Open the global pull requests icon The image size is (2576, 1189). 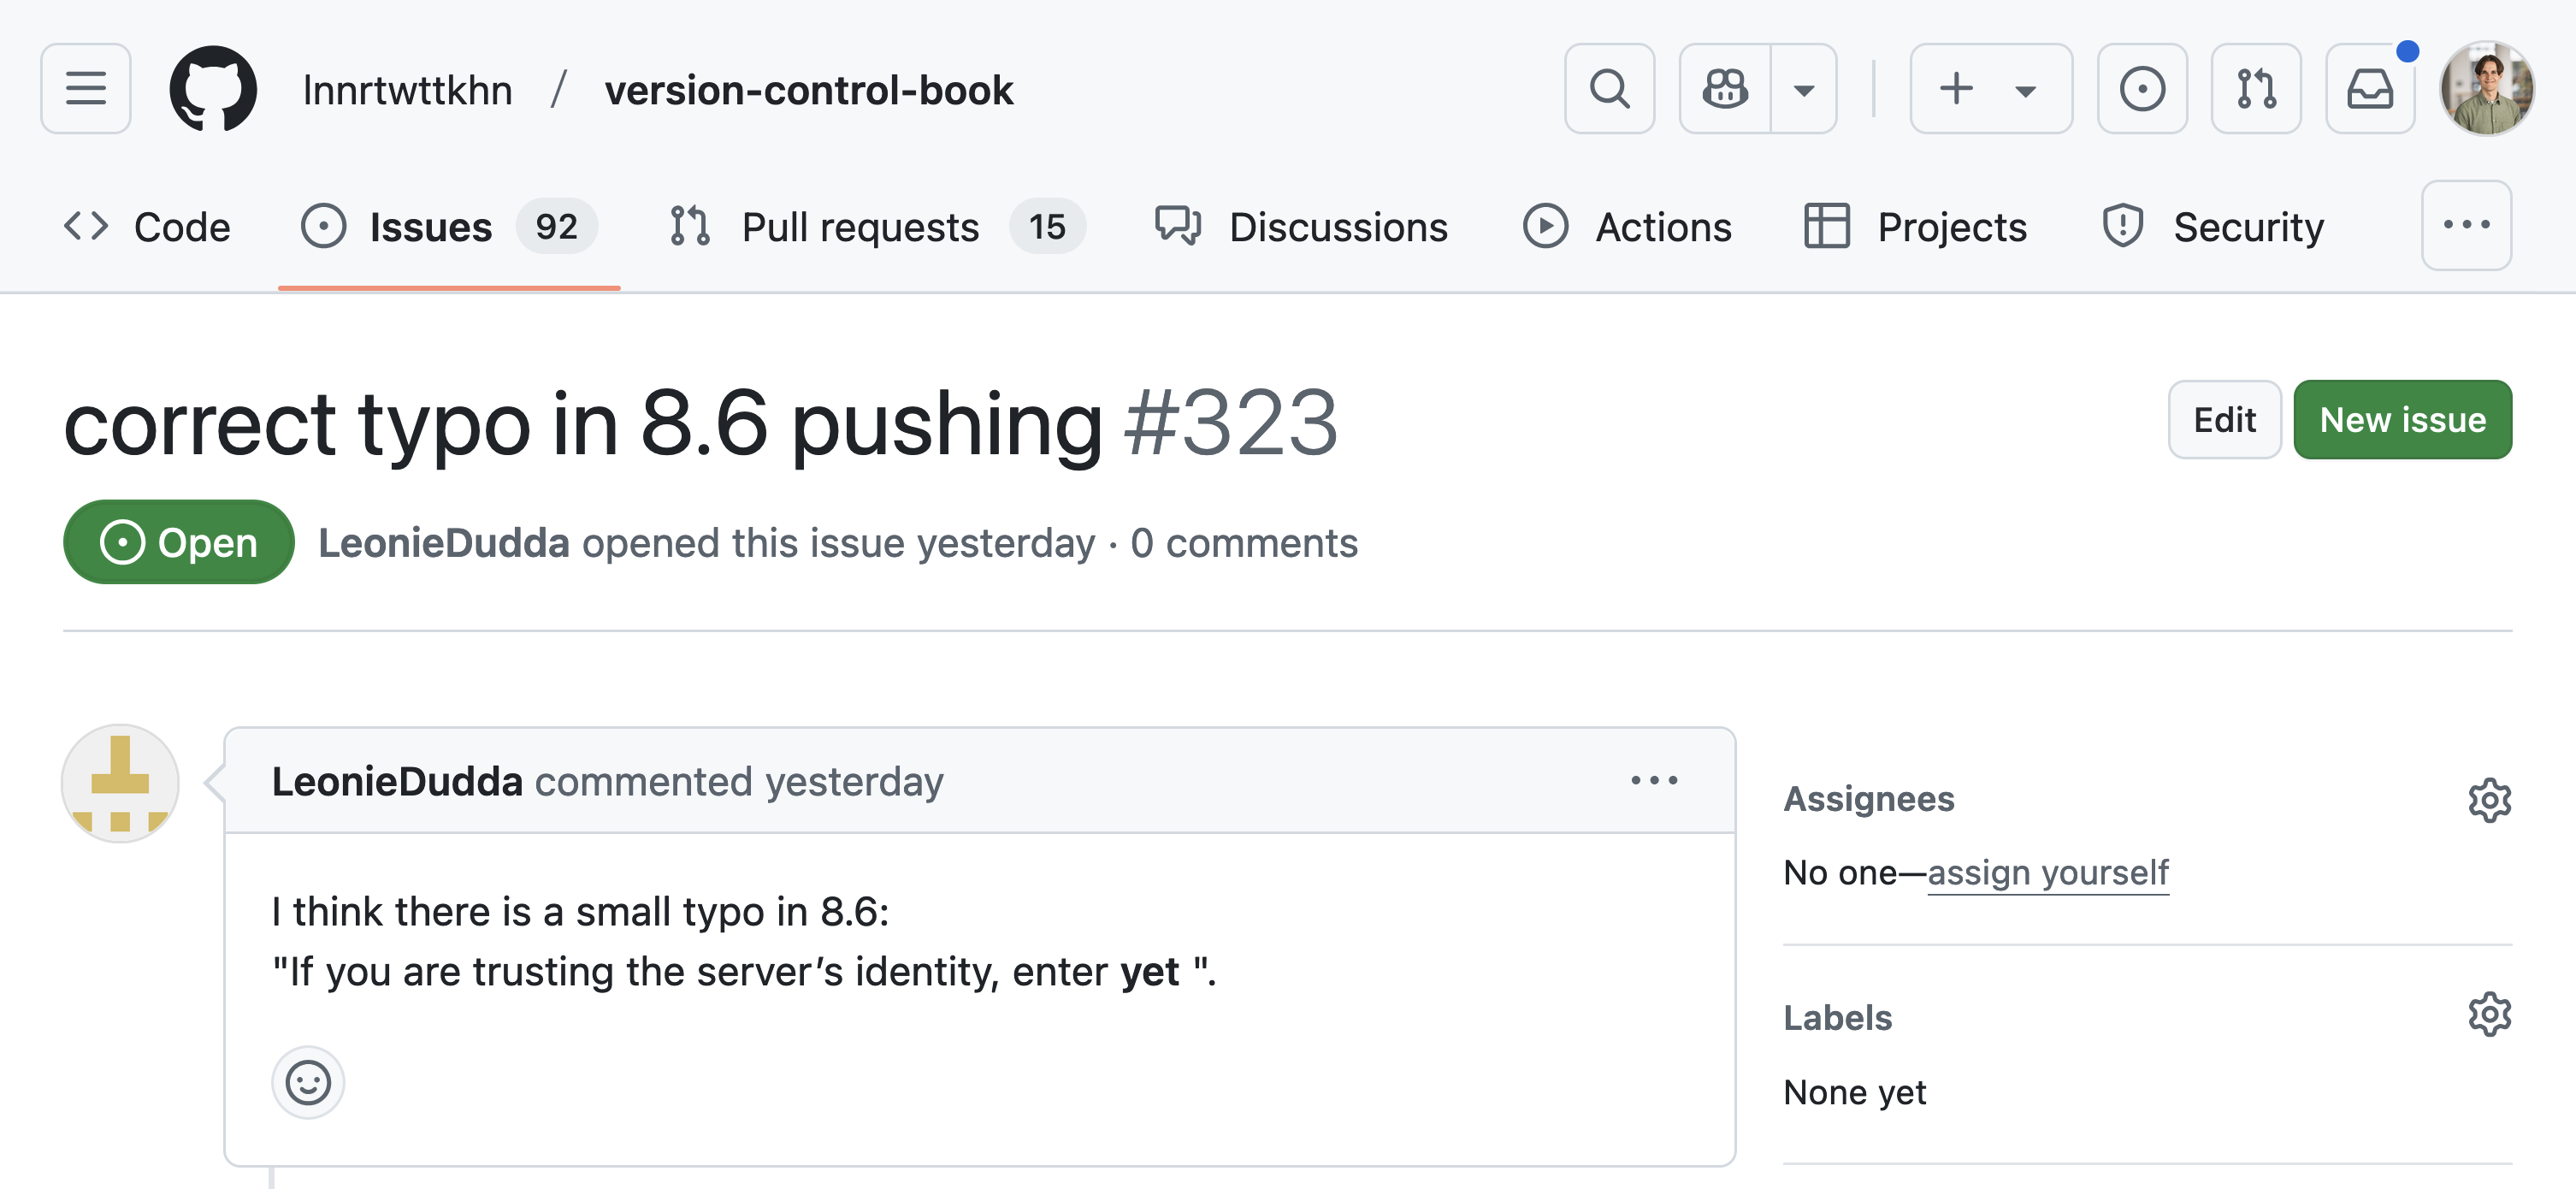[2256, 89]
